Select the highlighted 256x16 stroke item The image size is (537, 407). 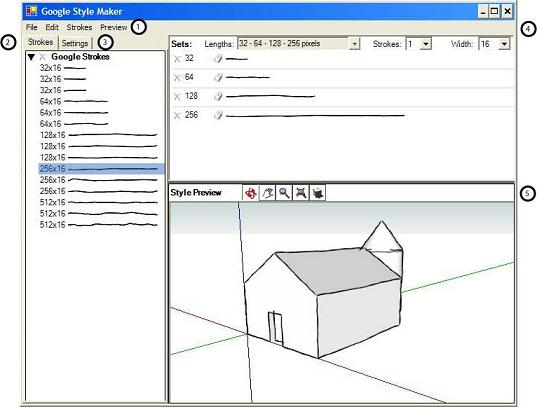tap(101, 169)
